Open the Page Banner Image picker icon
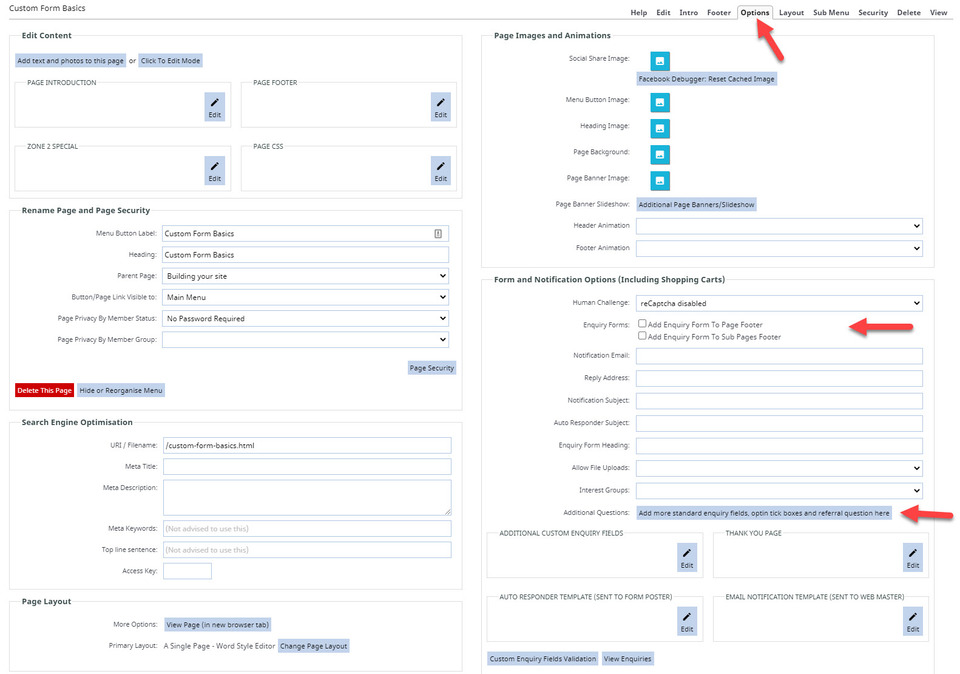960x674 pixels. pos(660,178)
